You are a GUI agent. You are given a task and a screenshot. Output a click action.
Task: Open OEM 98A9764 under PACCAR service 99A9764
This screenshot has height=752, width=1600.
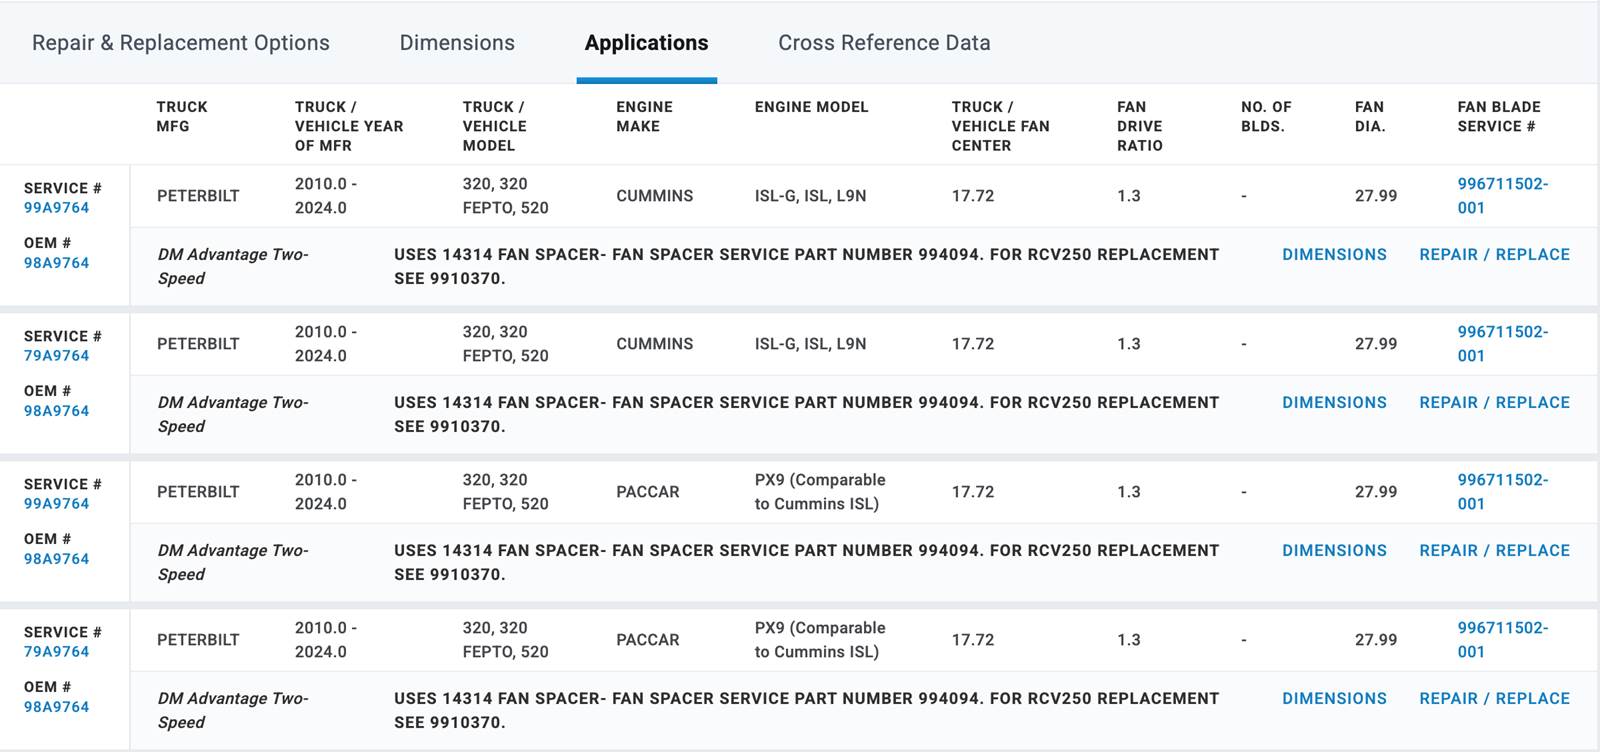56,559
